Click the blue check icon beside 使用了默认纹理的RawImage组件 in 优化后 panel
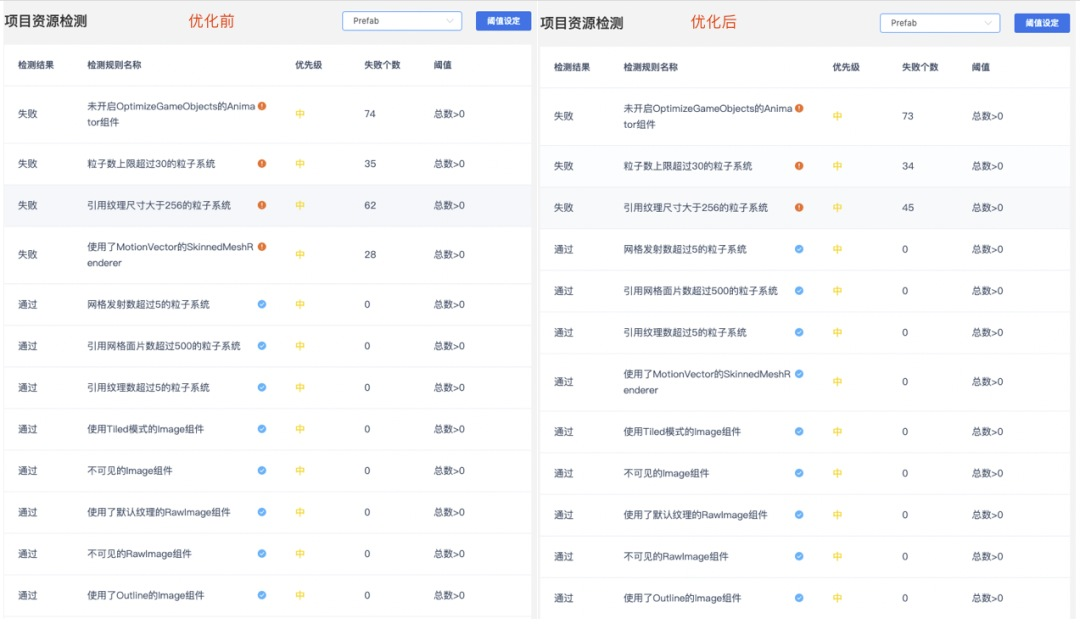 pyautogui.click(x=799, y=514)
